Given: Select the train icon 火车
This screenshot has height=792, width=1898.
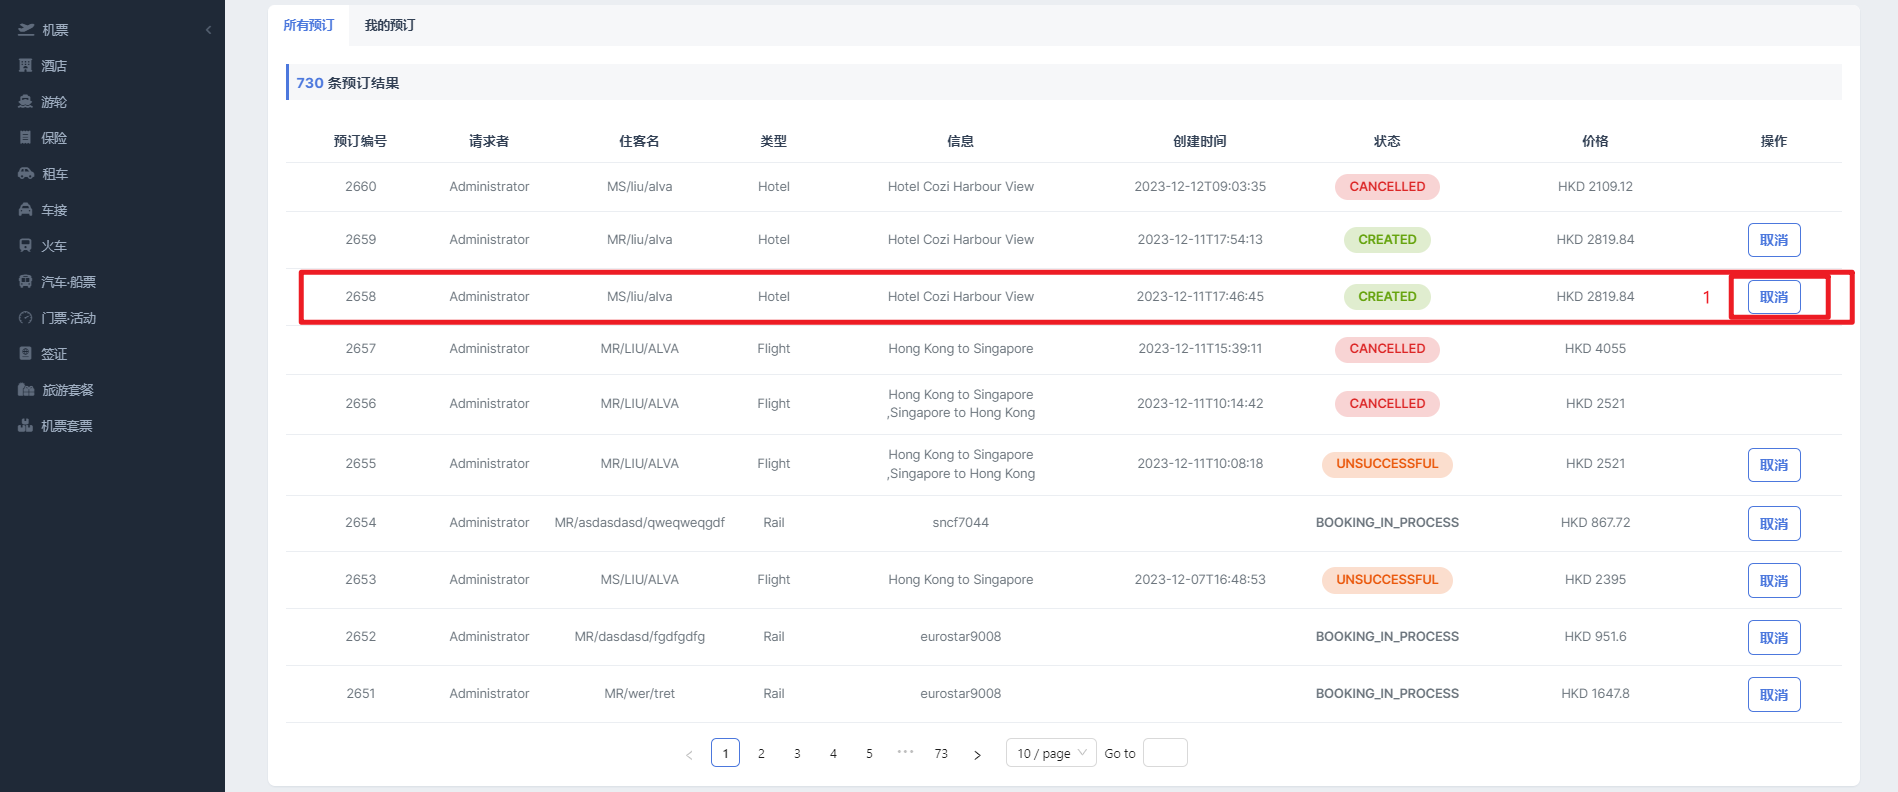Looking at the screenshot, I should pos(26,246).
